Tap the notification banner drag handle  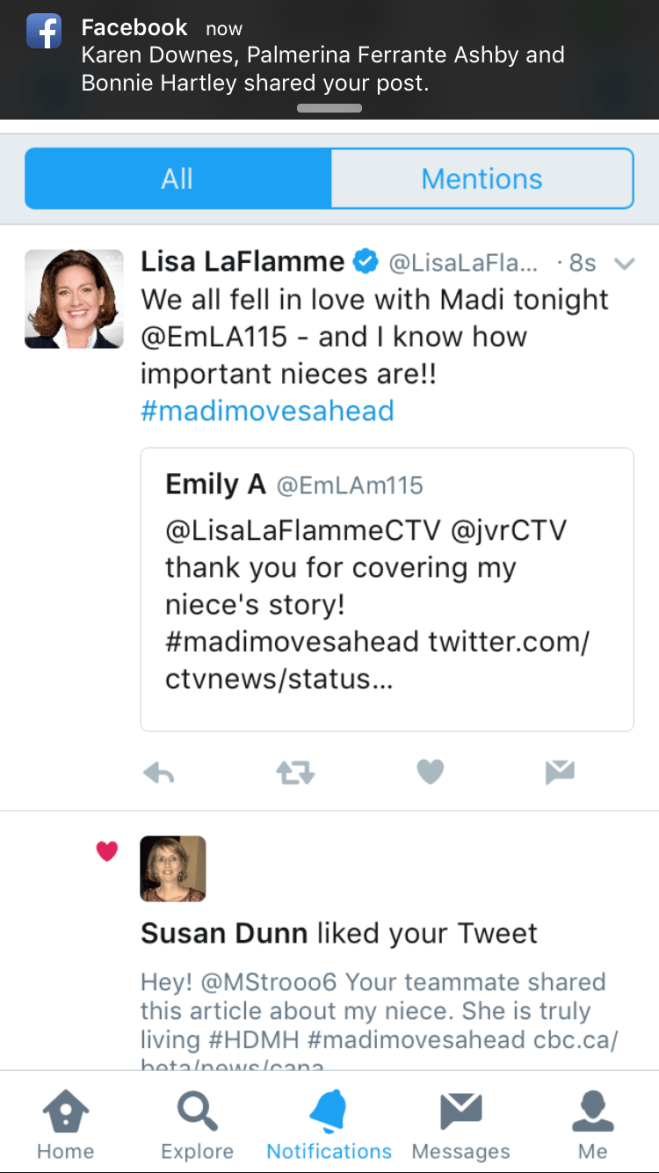tap(329, 108)
